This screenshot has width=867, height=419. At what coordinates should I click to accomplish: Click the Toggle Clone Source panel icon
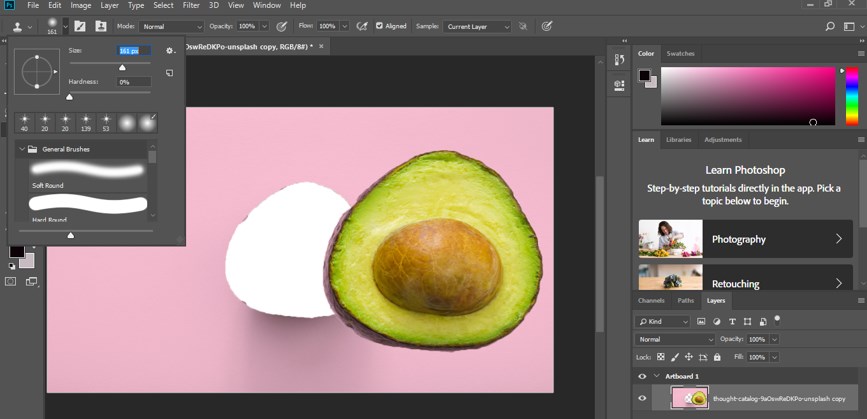pos(102,26)
